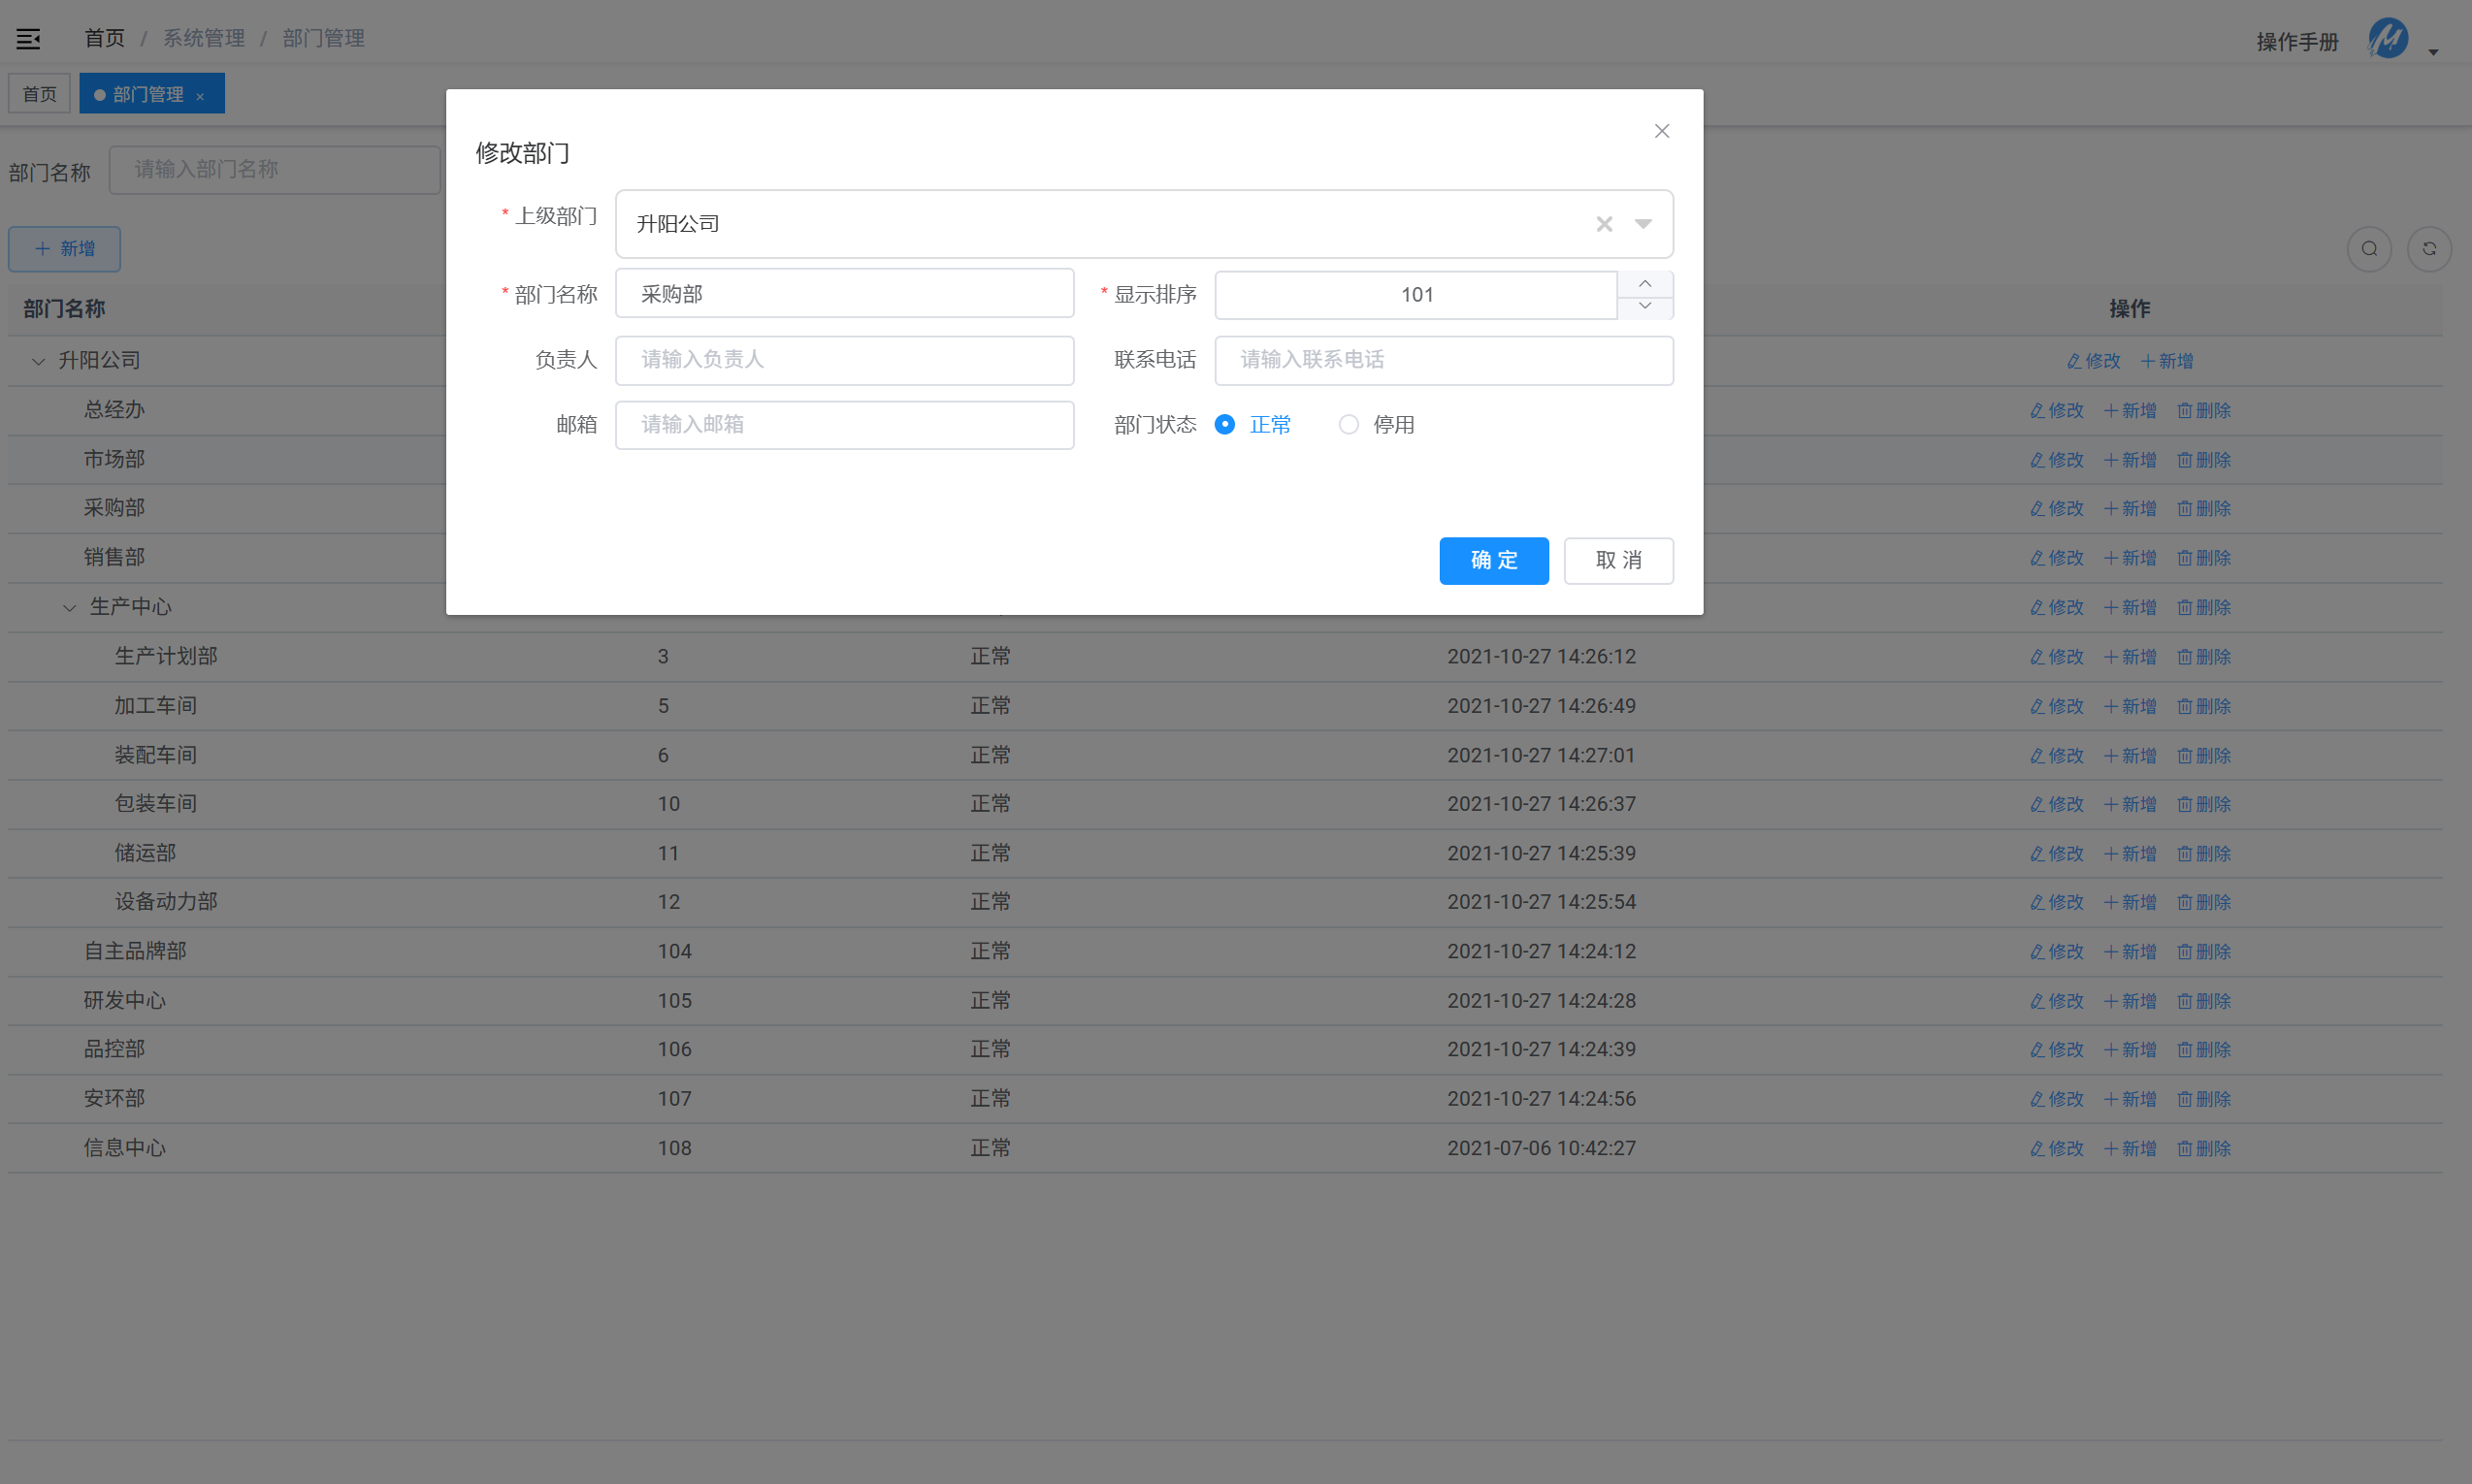
Task: Select the 正常 status radio button
Action: (x=1224, y=425)
